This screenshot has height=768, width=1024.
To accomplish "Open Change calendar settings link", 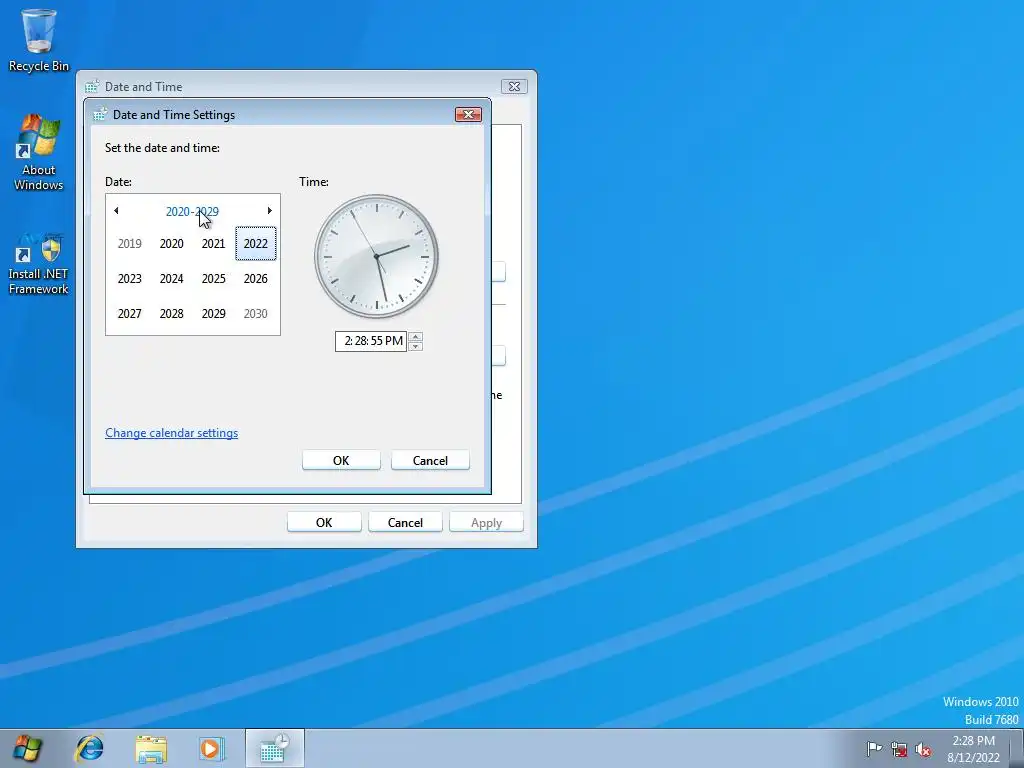I will (x=172, y=433).
